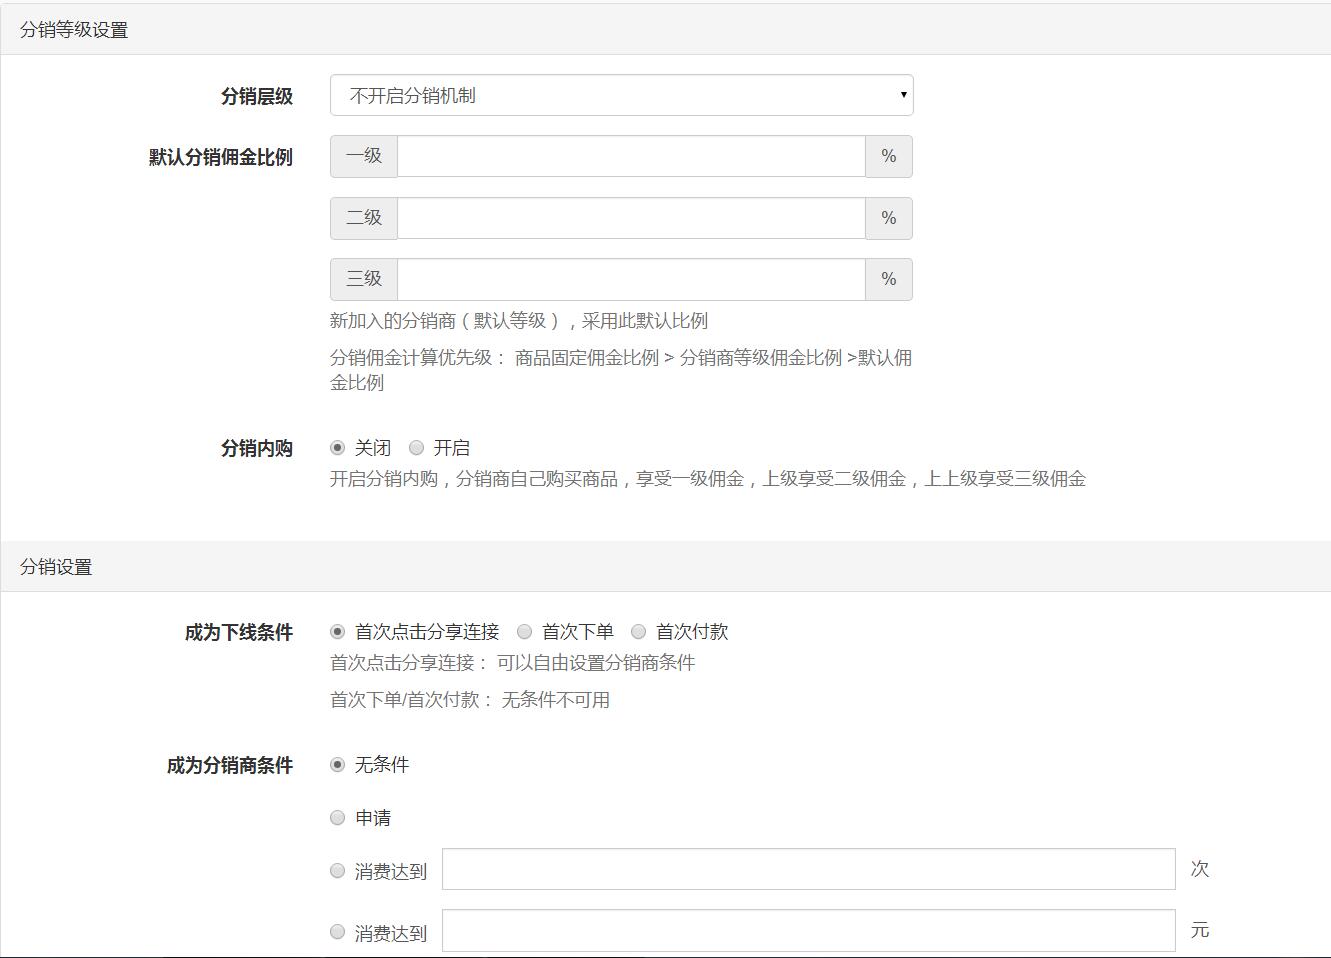This screenshot has width=1331, height=958.
Task: Choose 申请 as distributor condition
Action: tap(337, 817)
